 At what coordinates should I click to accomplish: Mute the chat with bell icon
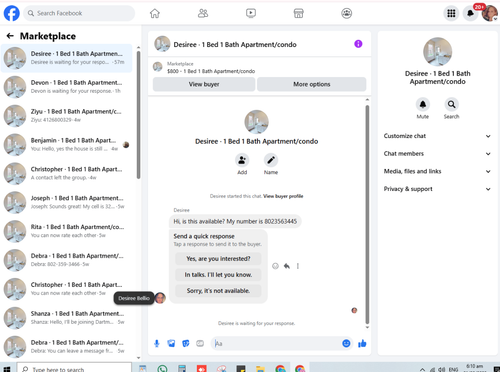point(423,105)
